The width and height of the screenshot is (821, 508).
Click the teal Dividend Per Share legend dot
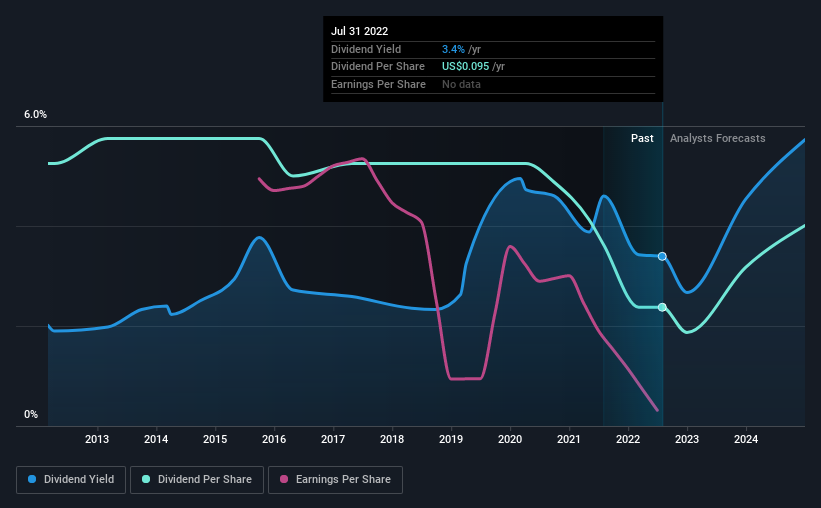point(146,479)
